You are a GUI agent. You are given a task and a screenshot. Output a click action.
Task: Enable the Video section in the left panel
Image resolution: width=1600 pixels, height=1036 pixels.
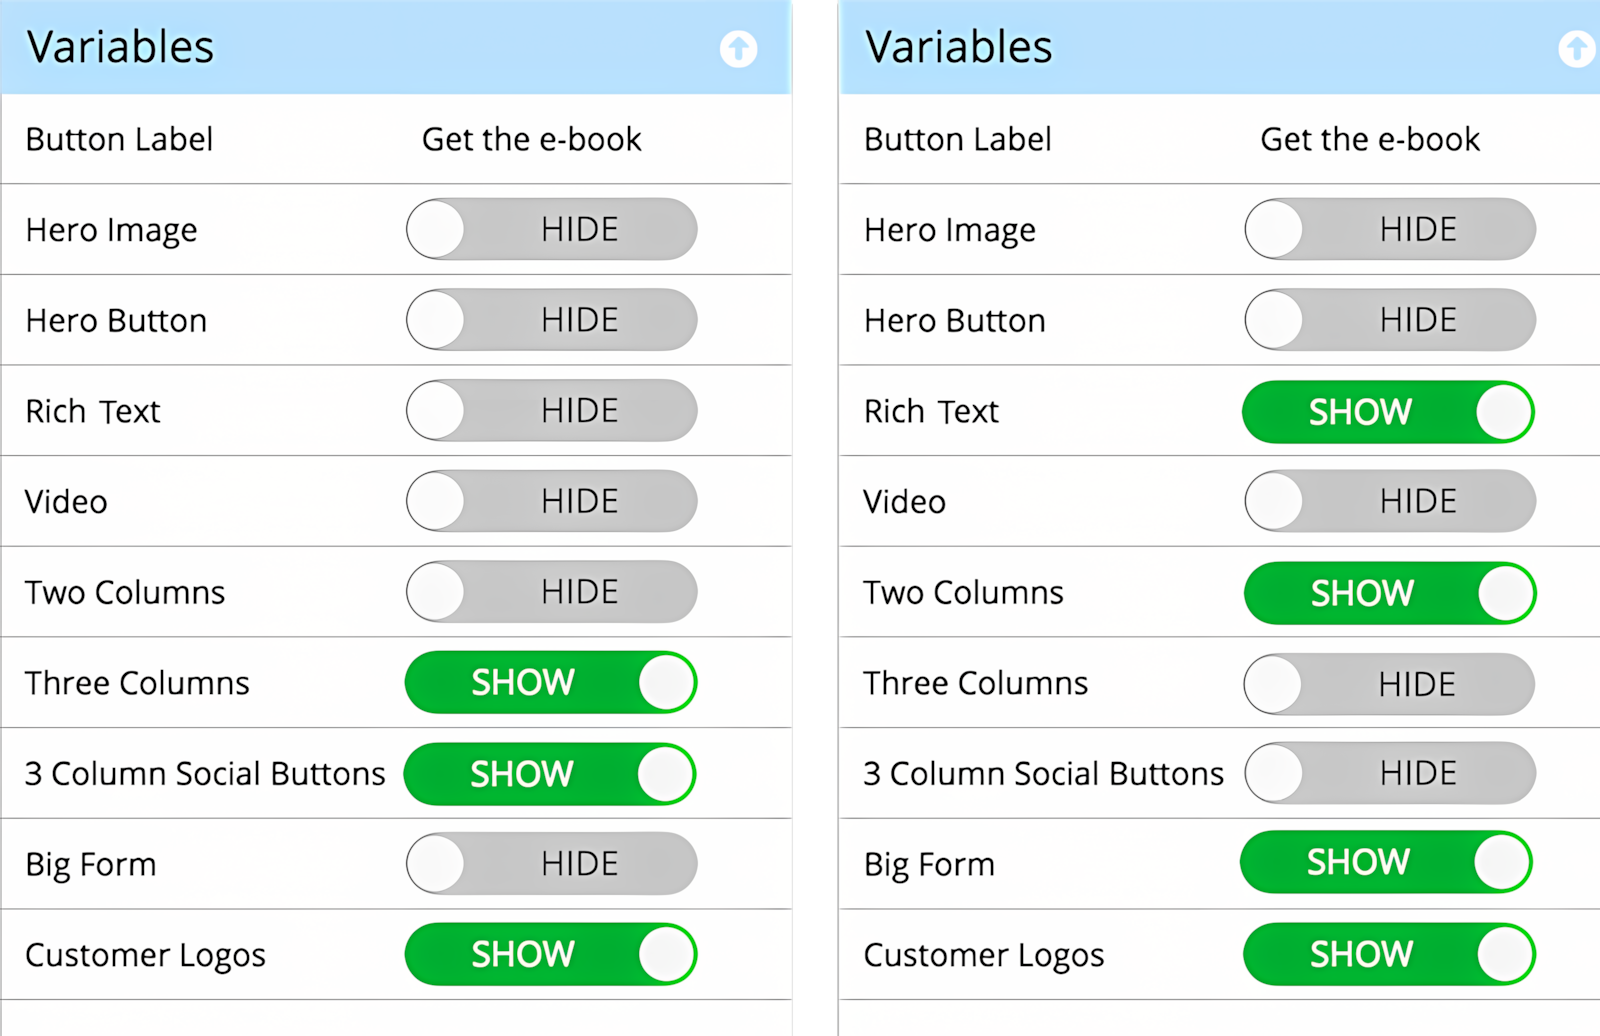550,501
